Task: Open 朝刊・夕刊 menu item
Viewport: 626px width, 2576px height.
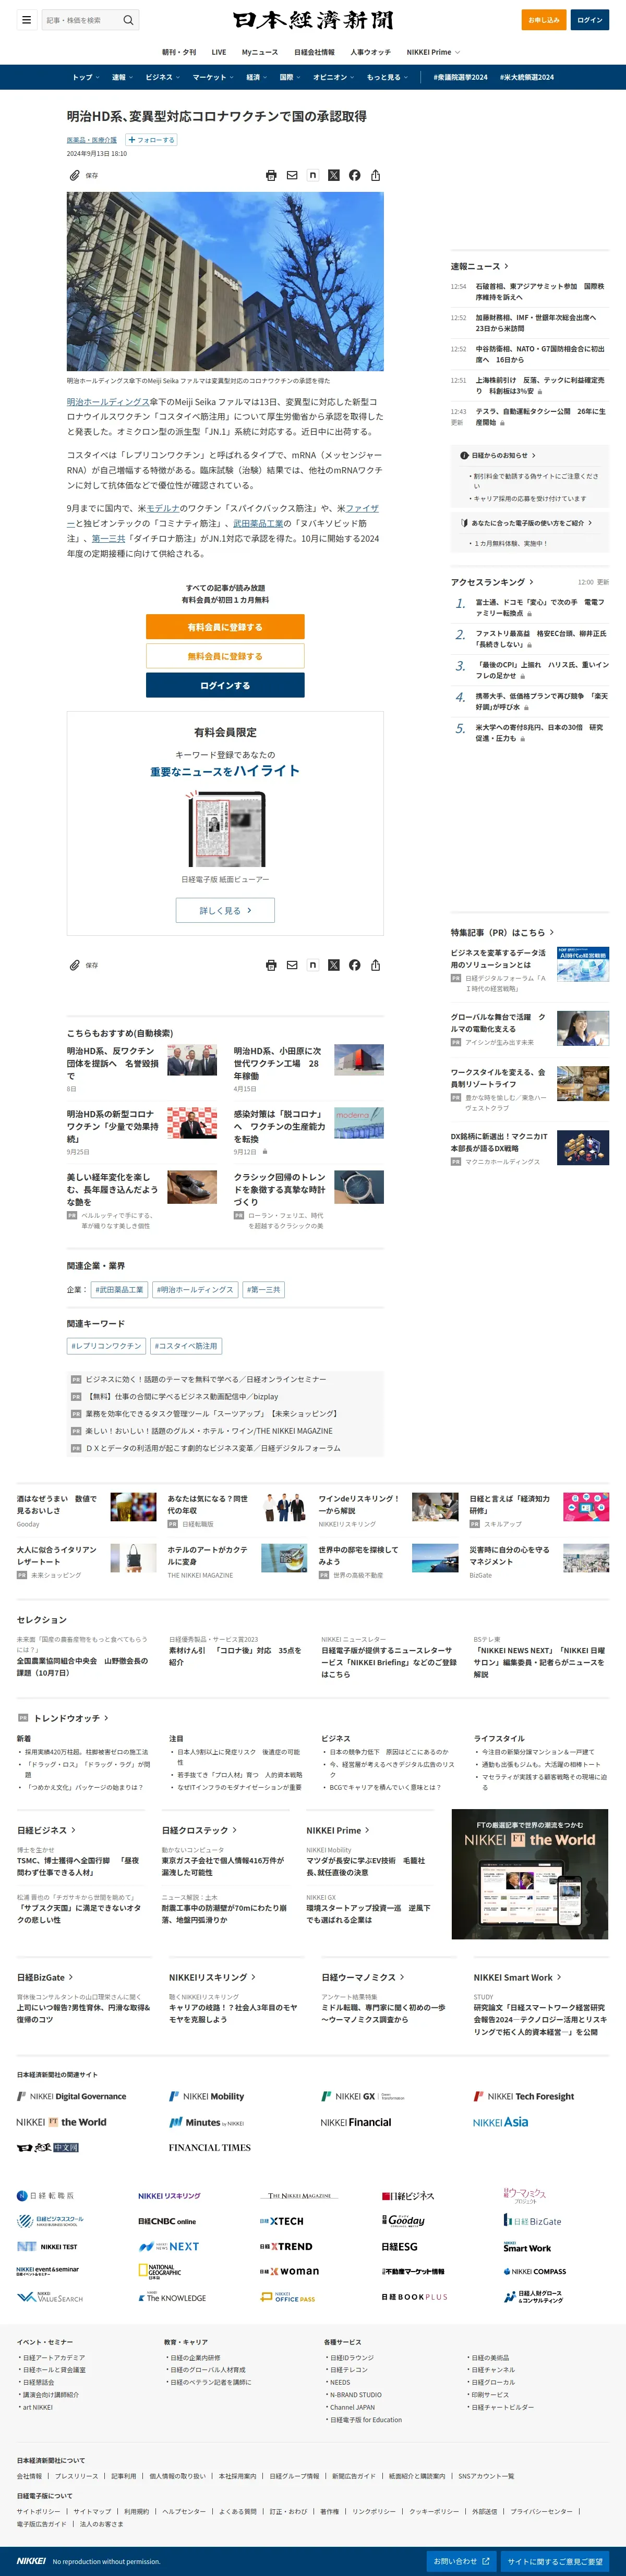Action: [x=179, y=52]
